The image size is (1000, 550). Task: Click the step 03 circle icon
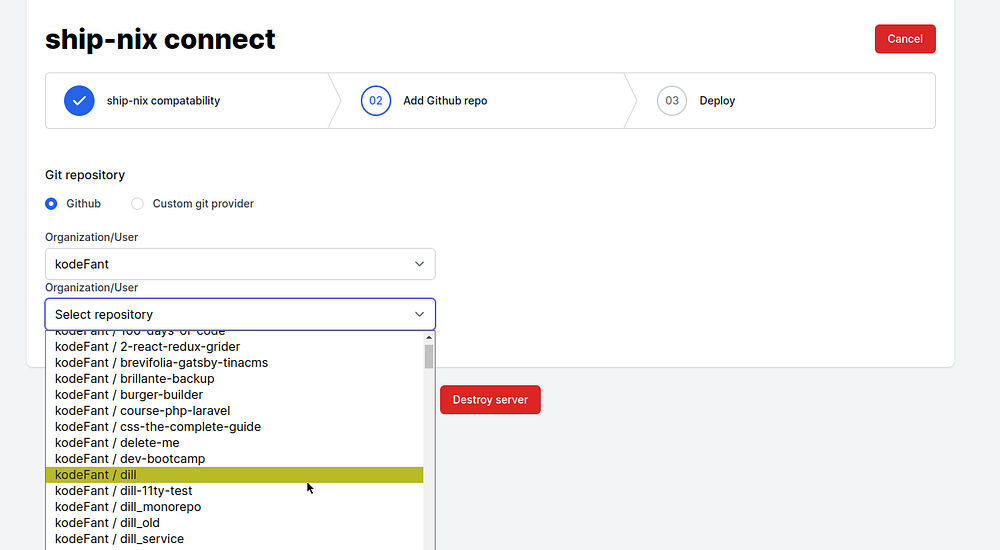tap(672, 101)
